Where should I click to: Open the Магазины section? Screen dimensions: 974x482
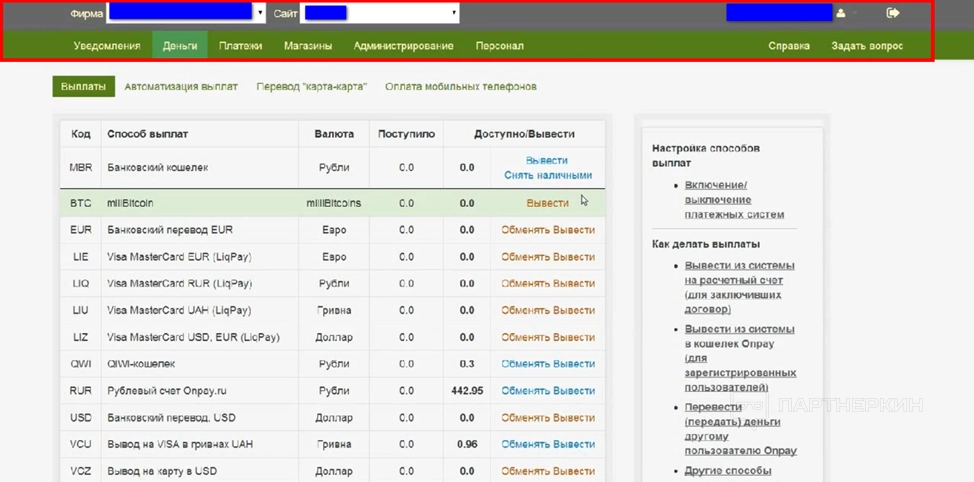307,46
